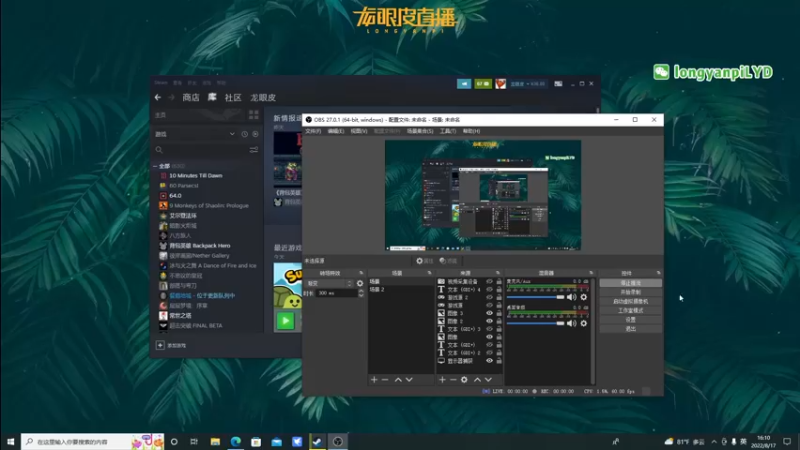Toggle visibility of video capture device source
Image resolution: width=800 pixels, height=450 pixels.
pos(489,282)
